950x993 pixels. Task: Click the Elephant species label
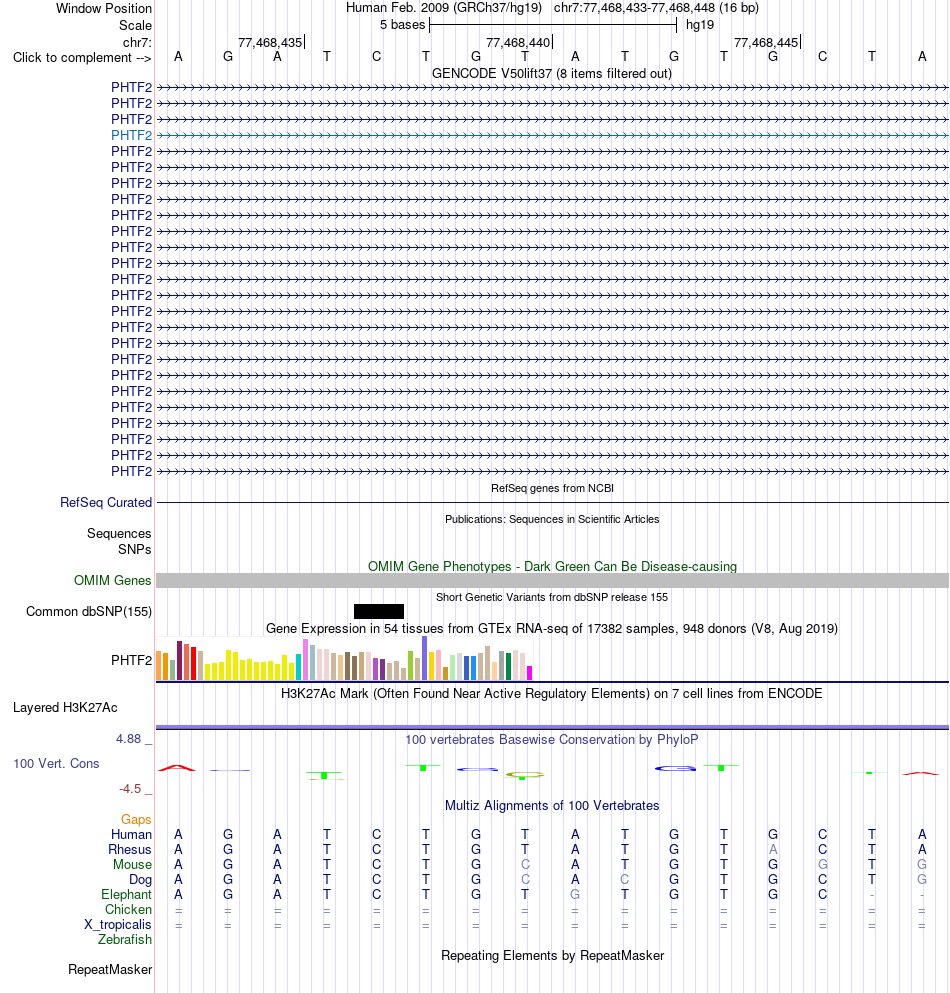coord(127,894)
